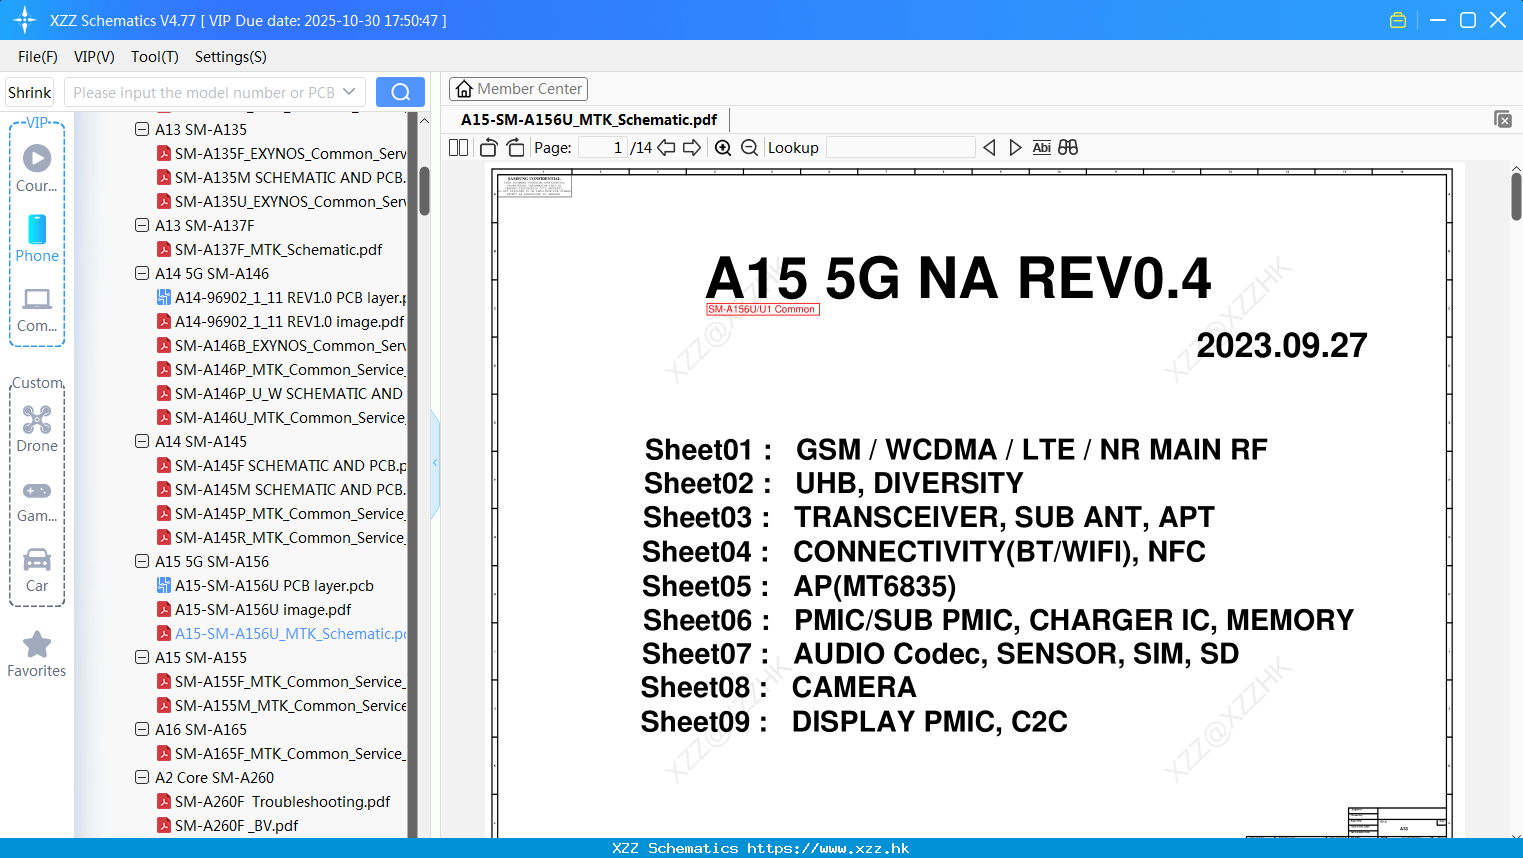The image size is (1523, 858).
Task: Collapse the A13 SM-A135 node
Action: 142,129
